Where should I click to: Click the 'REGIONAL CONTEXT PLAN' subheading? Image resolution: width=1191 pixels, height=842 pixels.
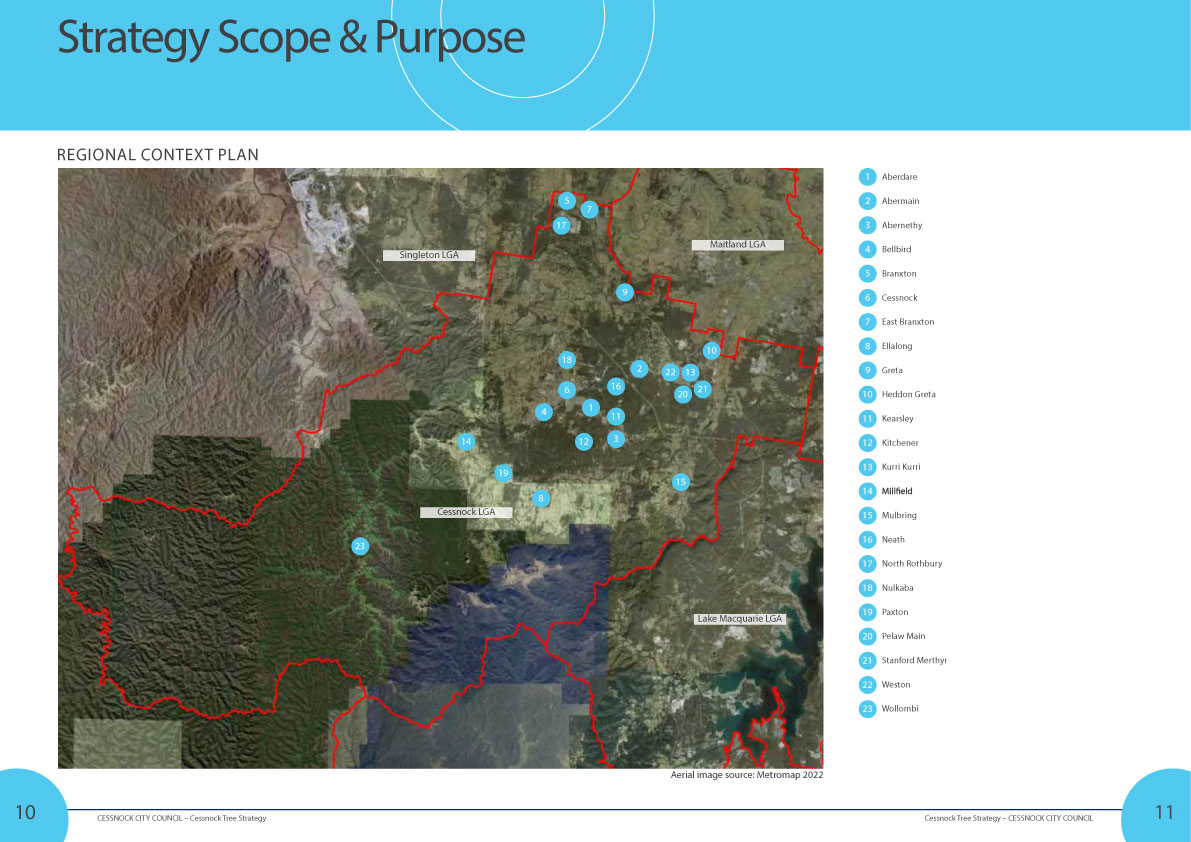tap(158, 155)
